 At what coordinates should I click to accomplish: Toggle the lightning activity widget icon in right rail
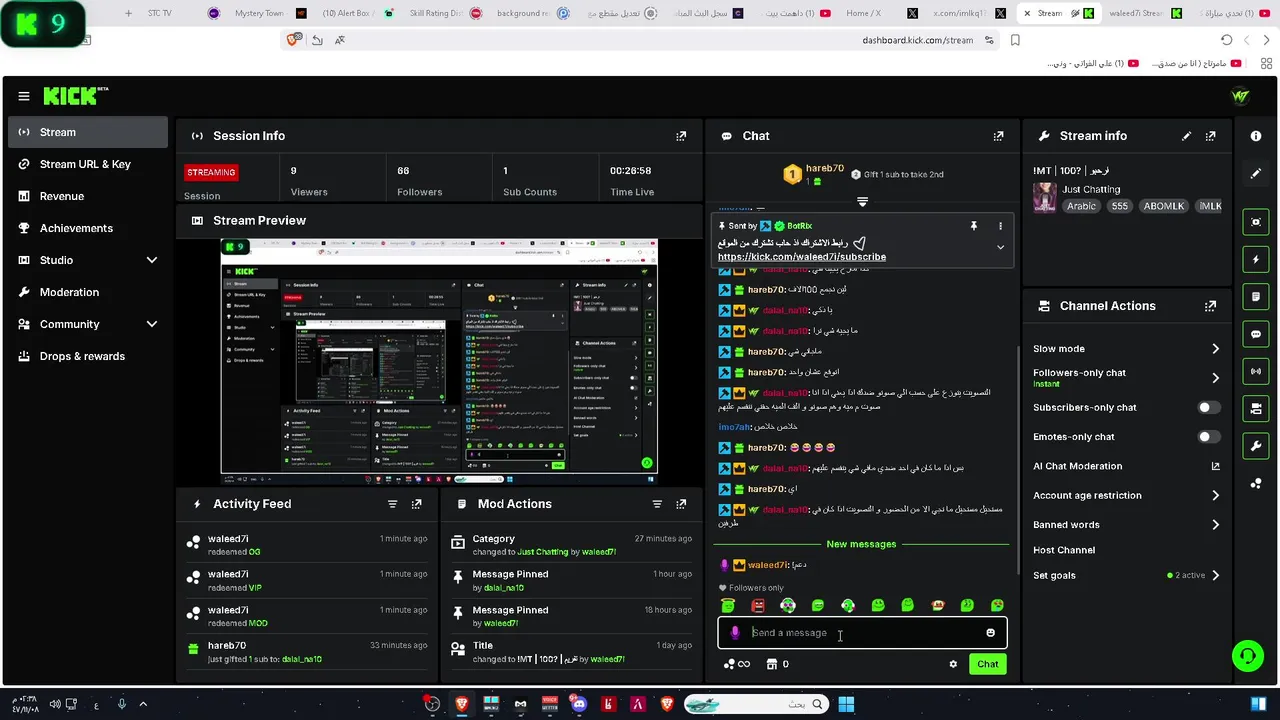click(x=1256, y=260)
